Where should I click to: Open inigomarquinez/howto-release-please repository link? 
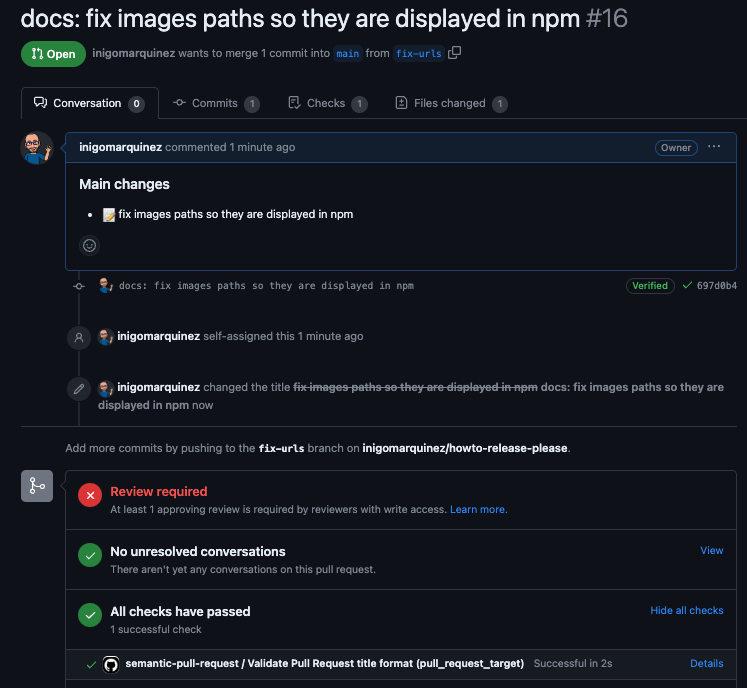pyautogui.click(x=464, y=448)
